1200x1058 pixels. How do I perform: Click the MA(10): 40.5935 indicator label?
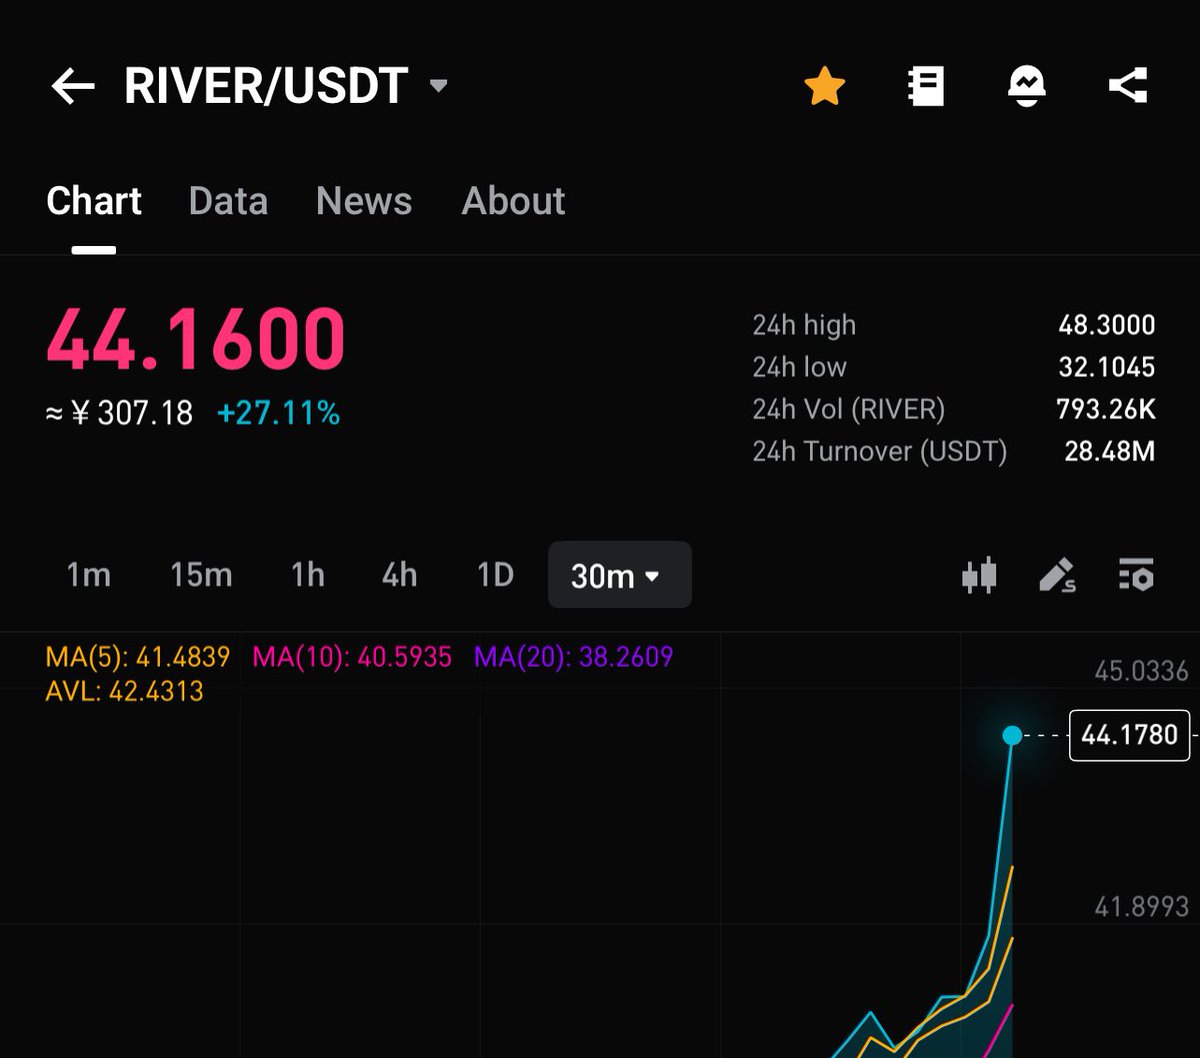click(x=352, y=657)
